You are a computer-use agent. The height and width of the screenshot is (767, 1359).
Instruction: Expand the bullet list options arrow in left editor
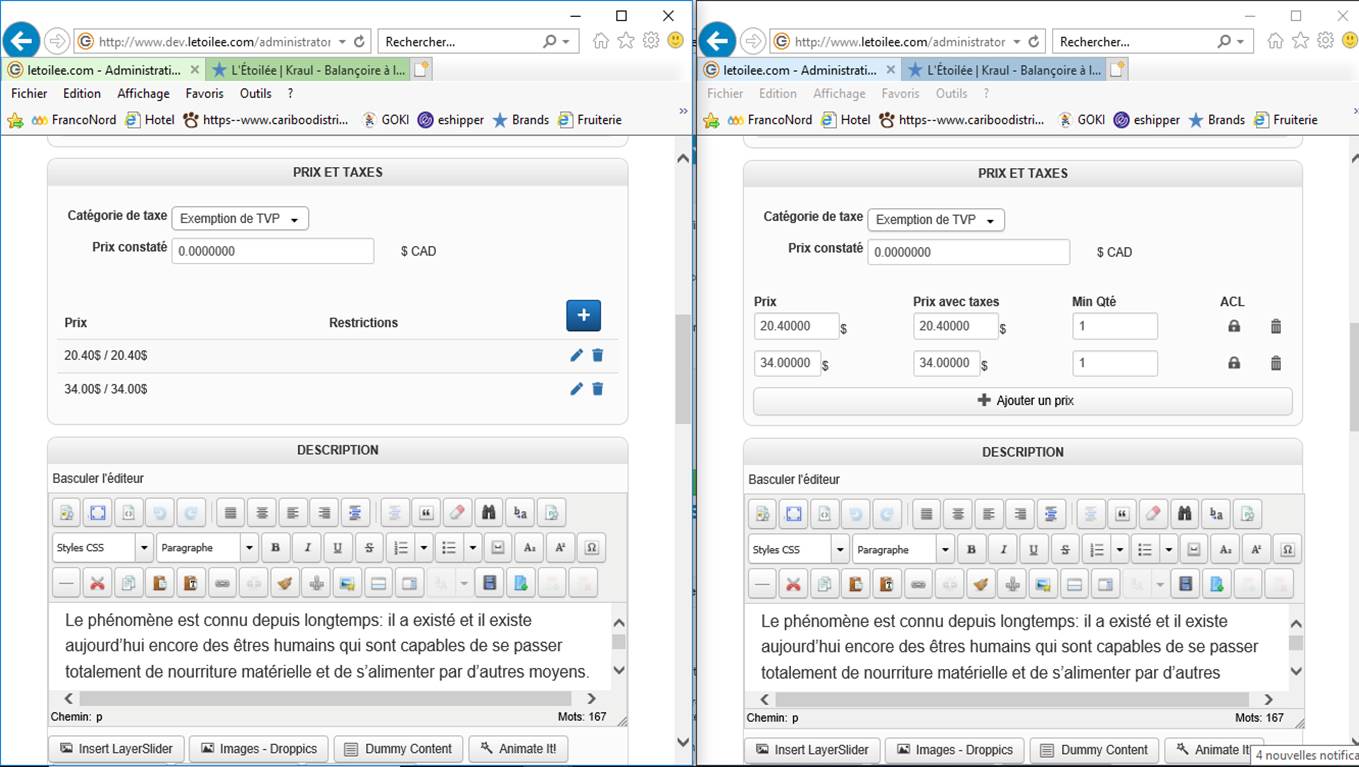pos(472,548)
